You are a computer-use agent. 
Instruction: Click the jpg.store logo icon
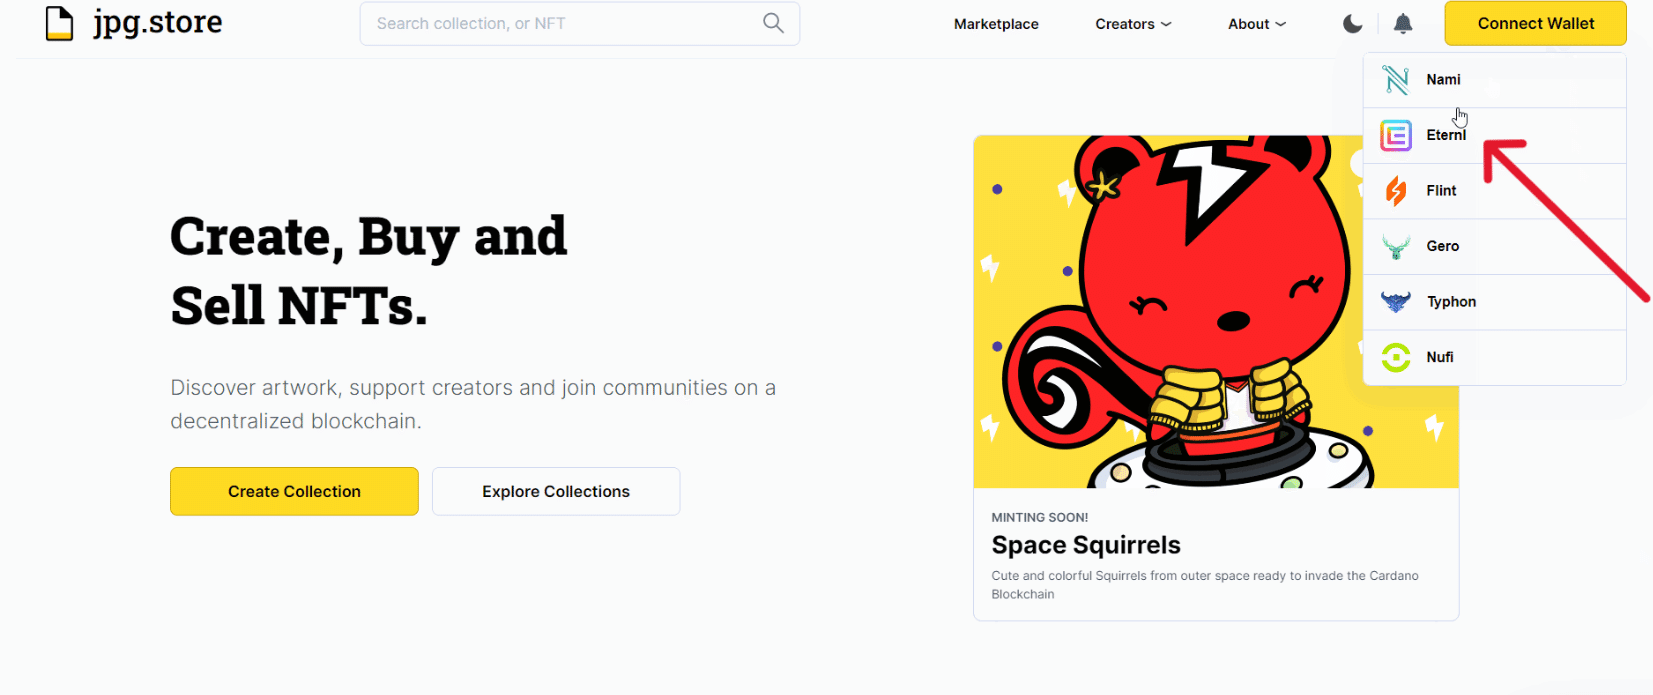click(60, 23)
